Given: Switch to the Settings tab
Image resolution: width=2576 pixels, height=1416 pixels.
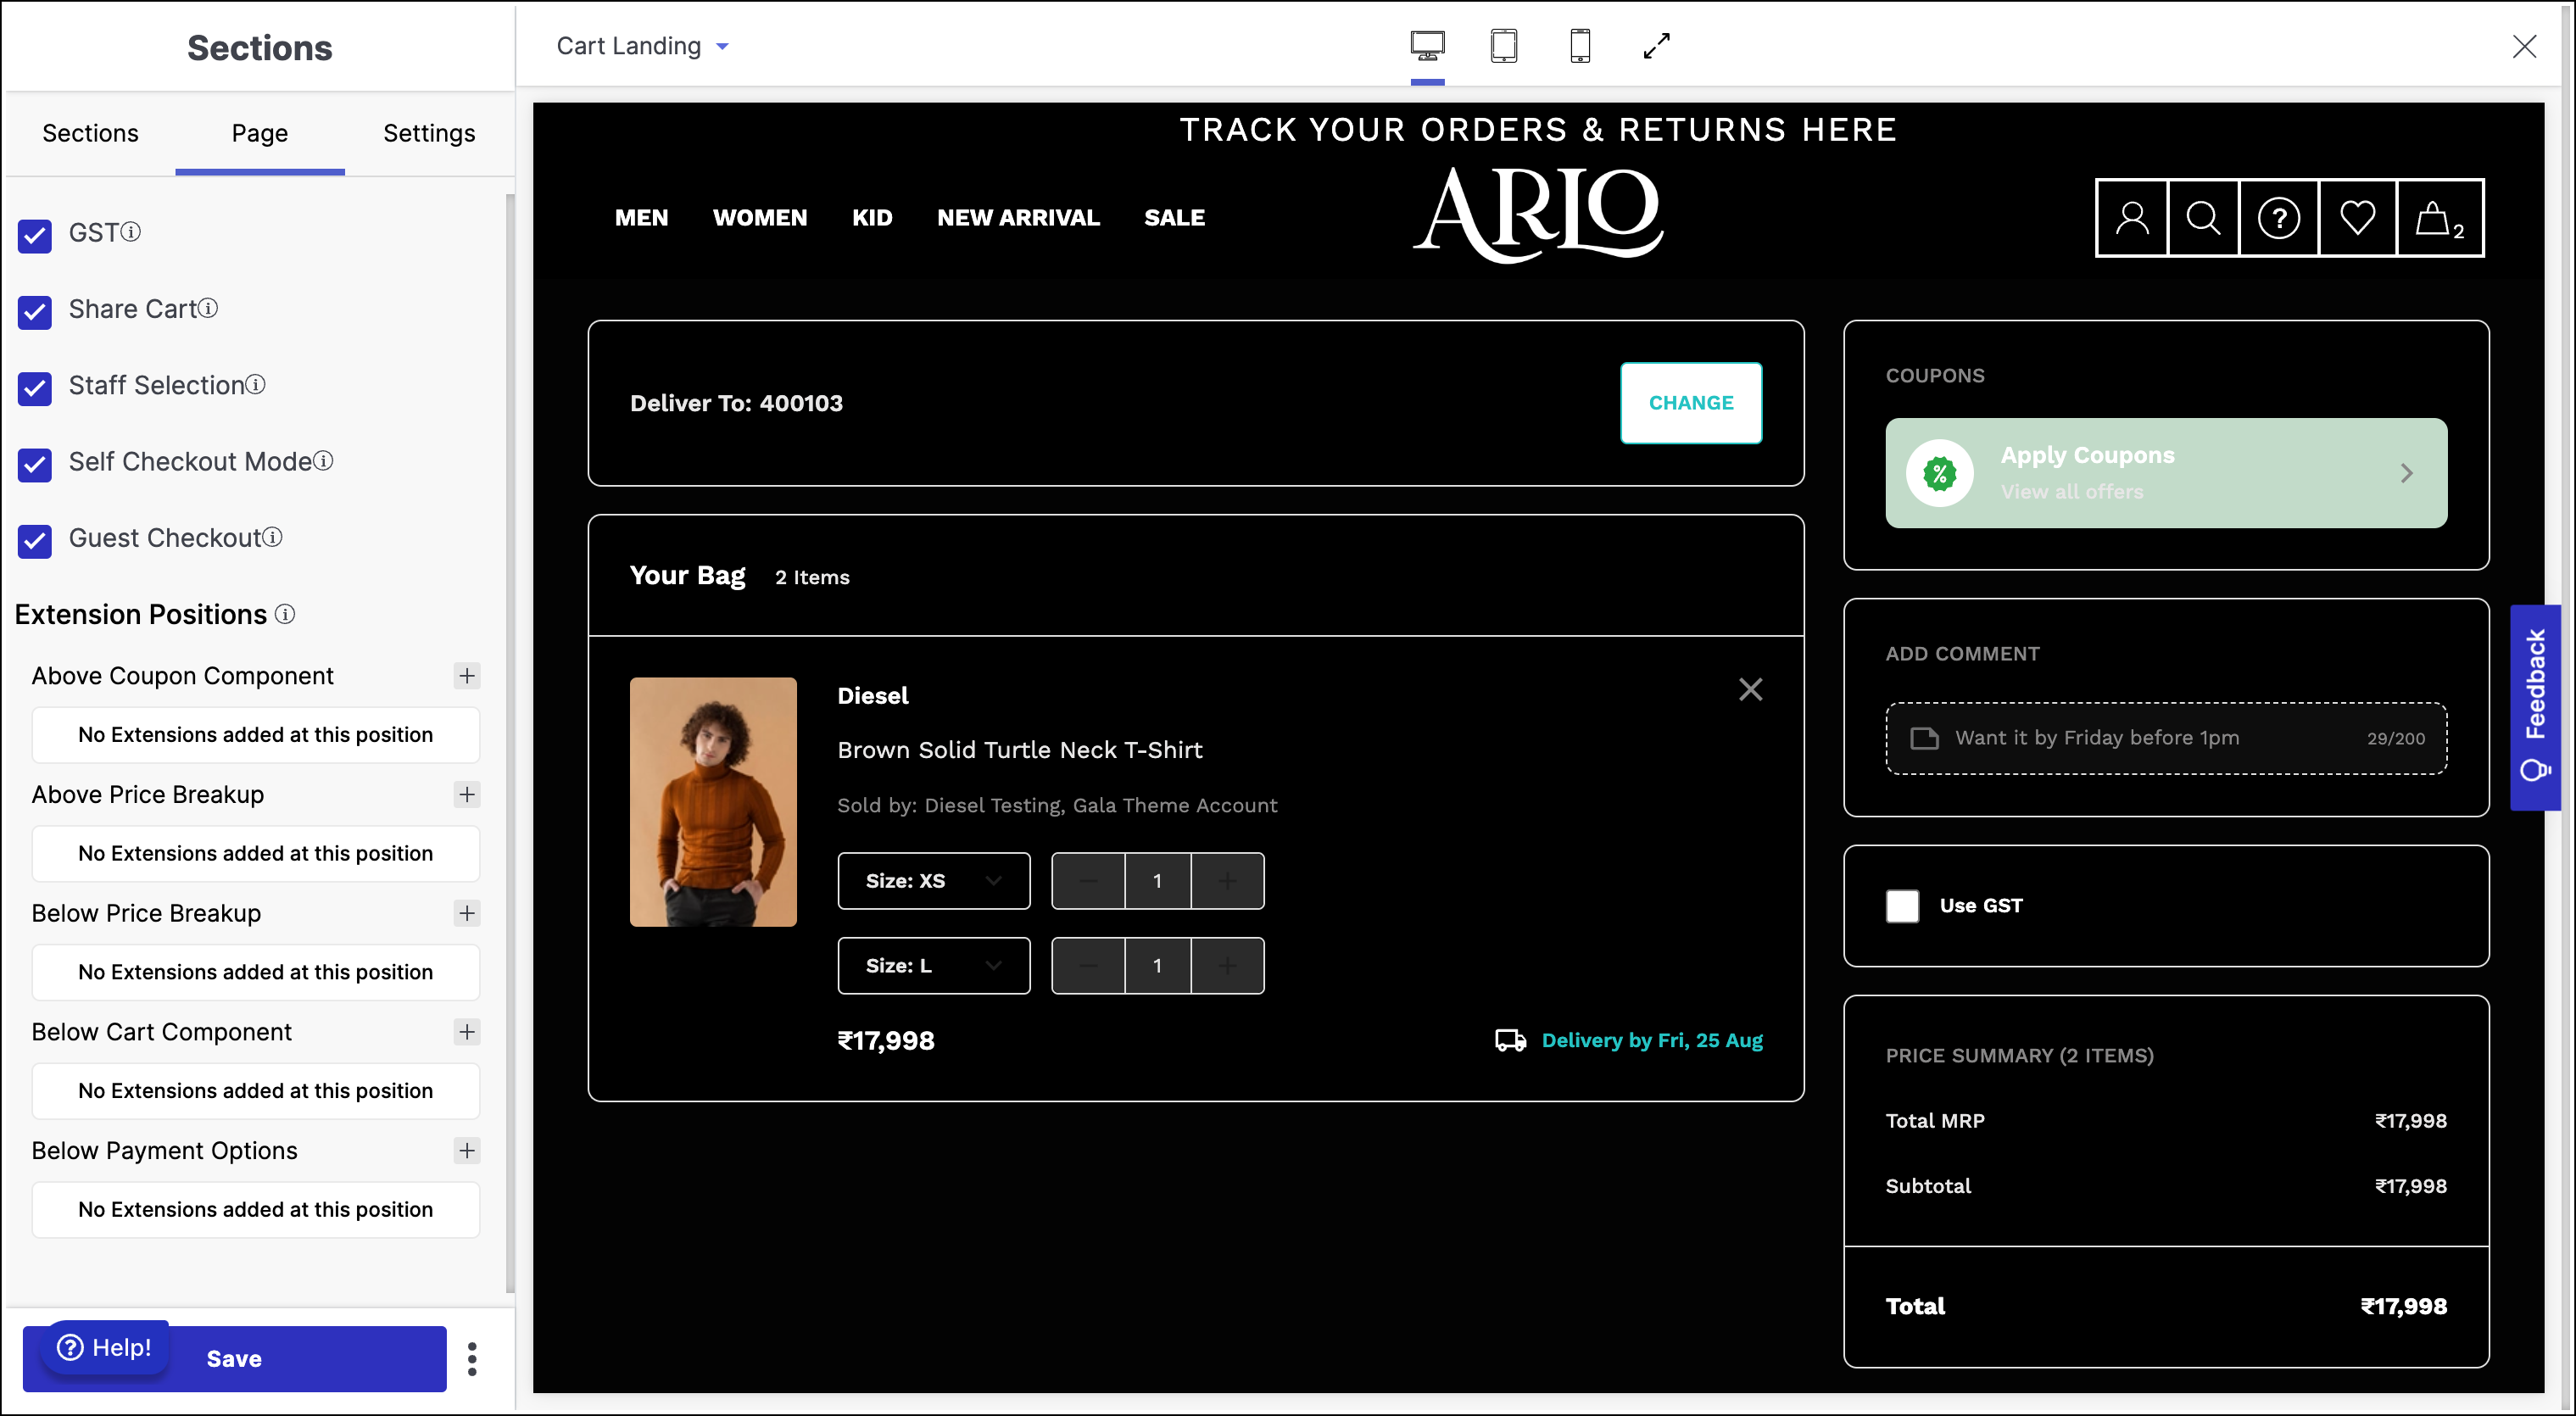Looking at the screenshot, I should [429, 133].
